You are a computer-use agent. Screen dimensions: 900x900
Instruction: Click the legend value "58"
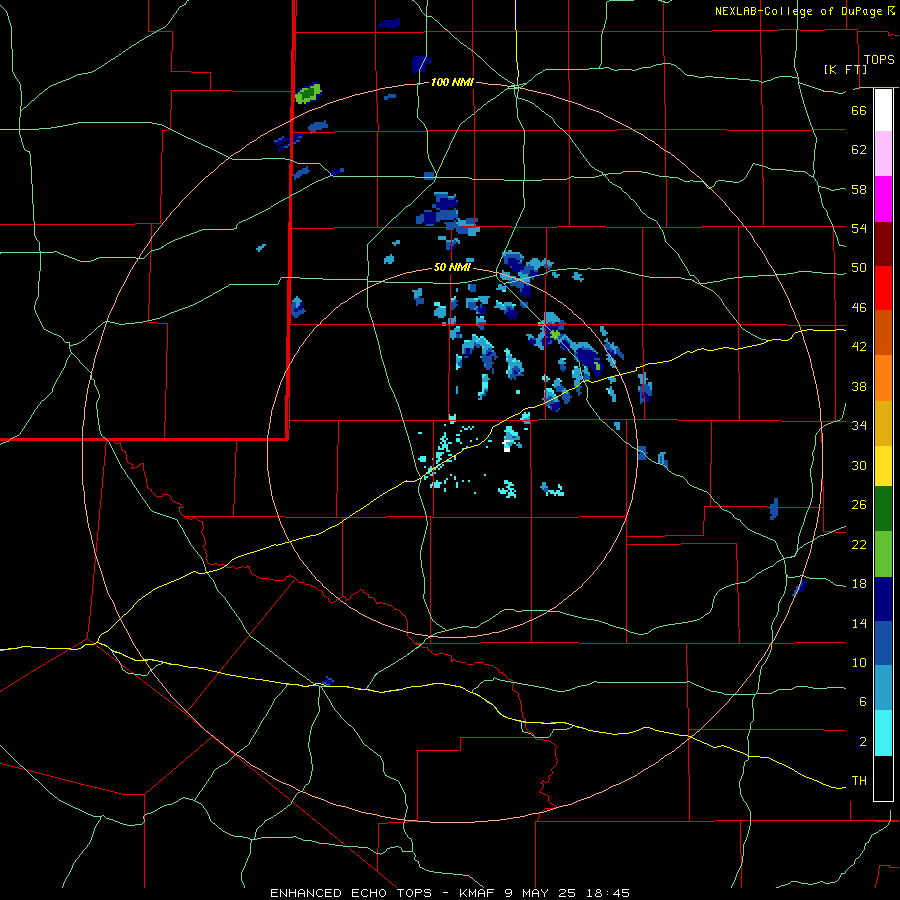tap(859, 189)
